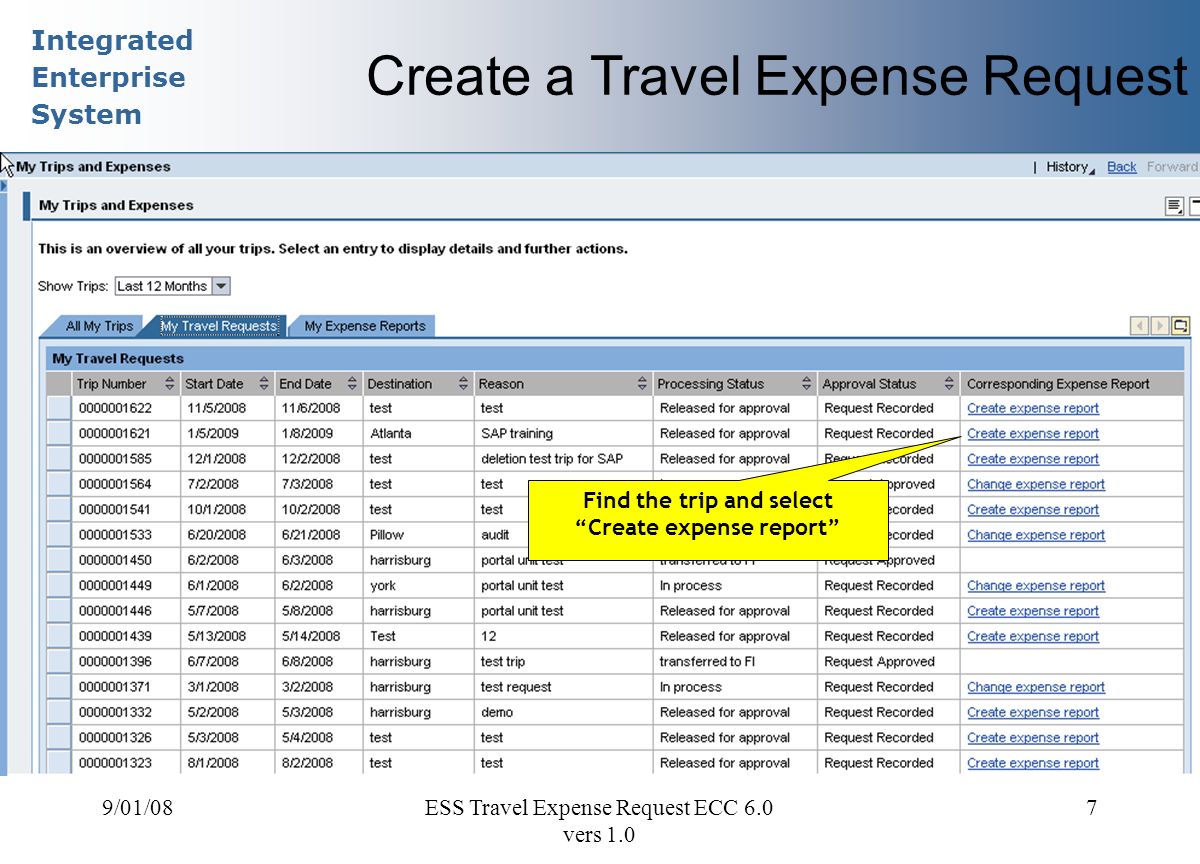The image size is (1200, 864).
Task: Create expense report for trip 0000001585
Action: click(x=1033, y=459)
